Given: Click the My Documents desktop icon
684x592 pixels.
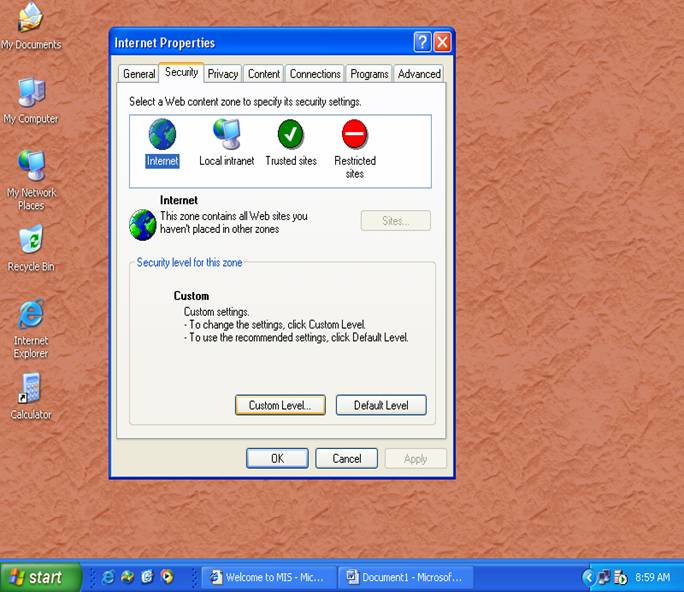Looking at the screenshot, I should pos(31,19).
